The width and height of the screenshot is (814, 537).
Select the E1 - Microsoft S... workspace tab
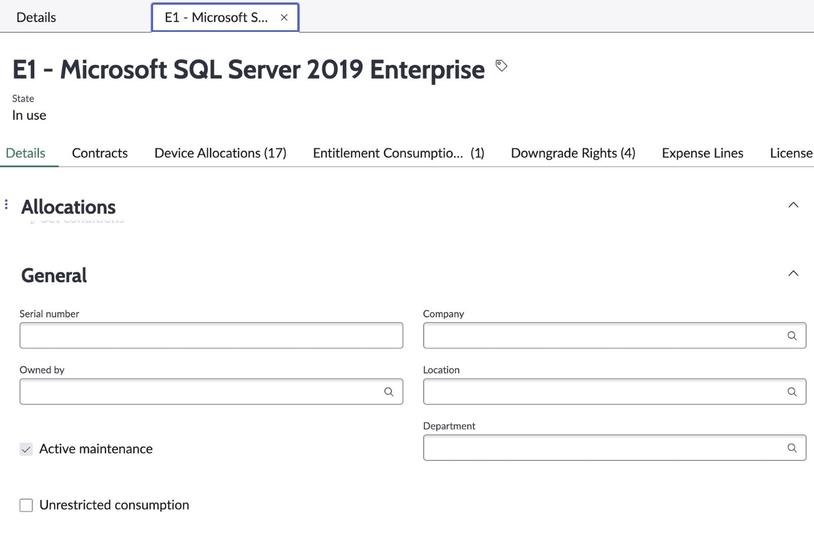click(x=225, y=17)
